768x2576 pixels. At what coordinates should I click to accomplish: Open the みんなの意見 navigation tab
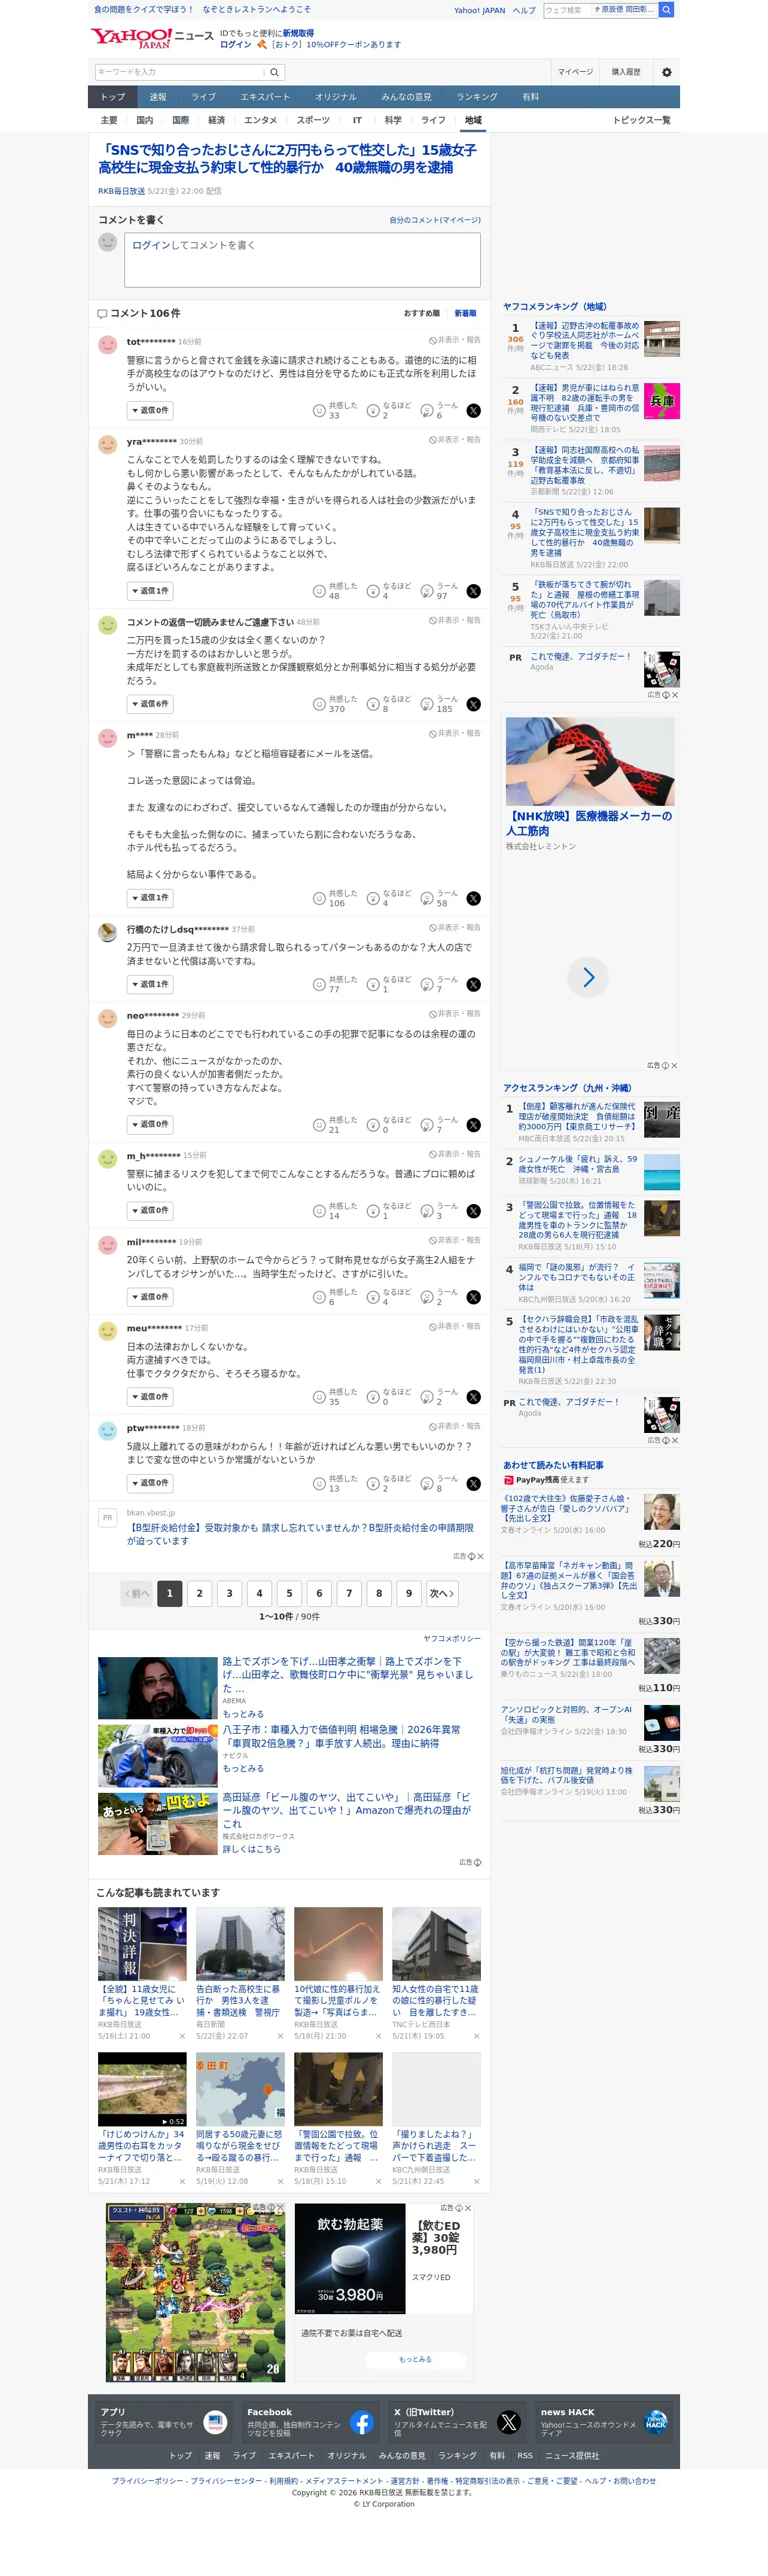[x=406, y=97]
